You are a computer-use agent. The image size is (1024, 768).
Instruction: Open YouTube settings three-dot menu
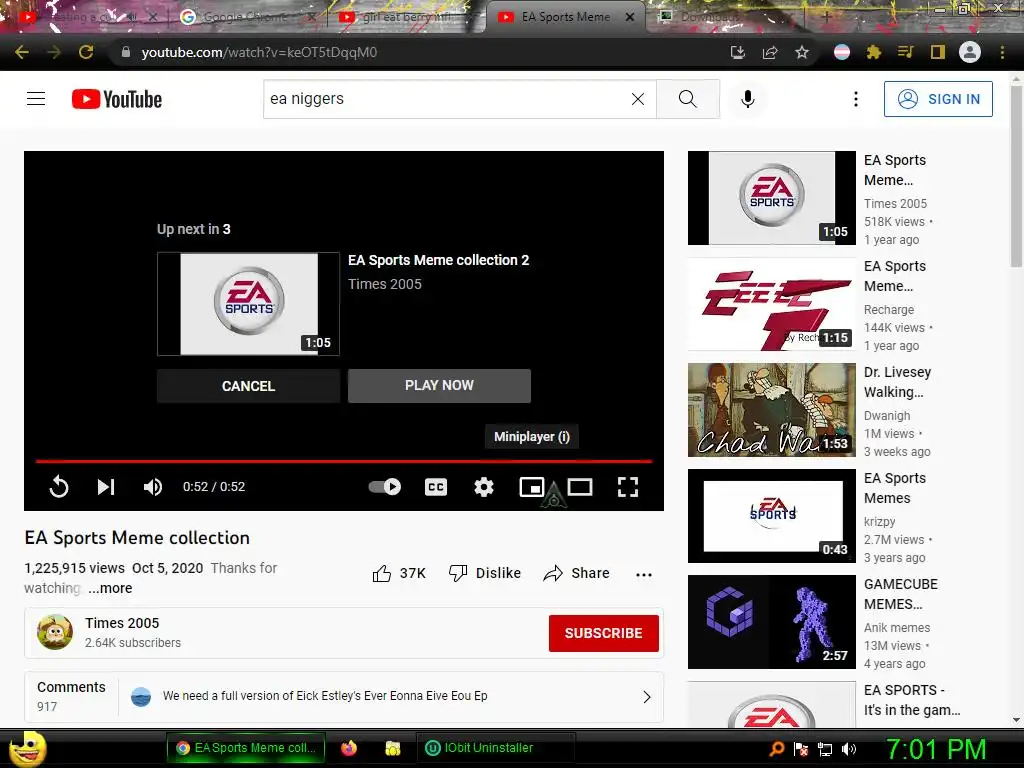tap(856, 99)
